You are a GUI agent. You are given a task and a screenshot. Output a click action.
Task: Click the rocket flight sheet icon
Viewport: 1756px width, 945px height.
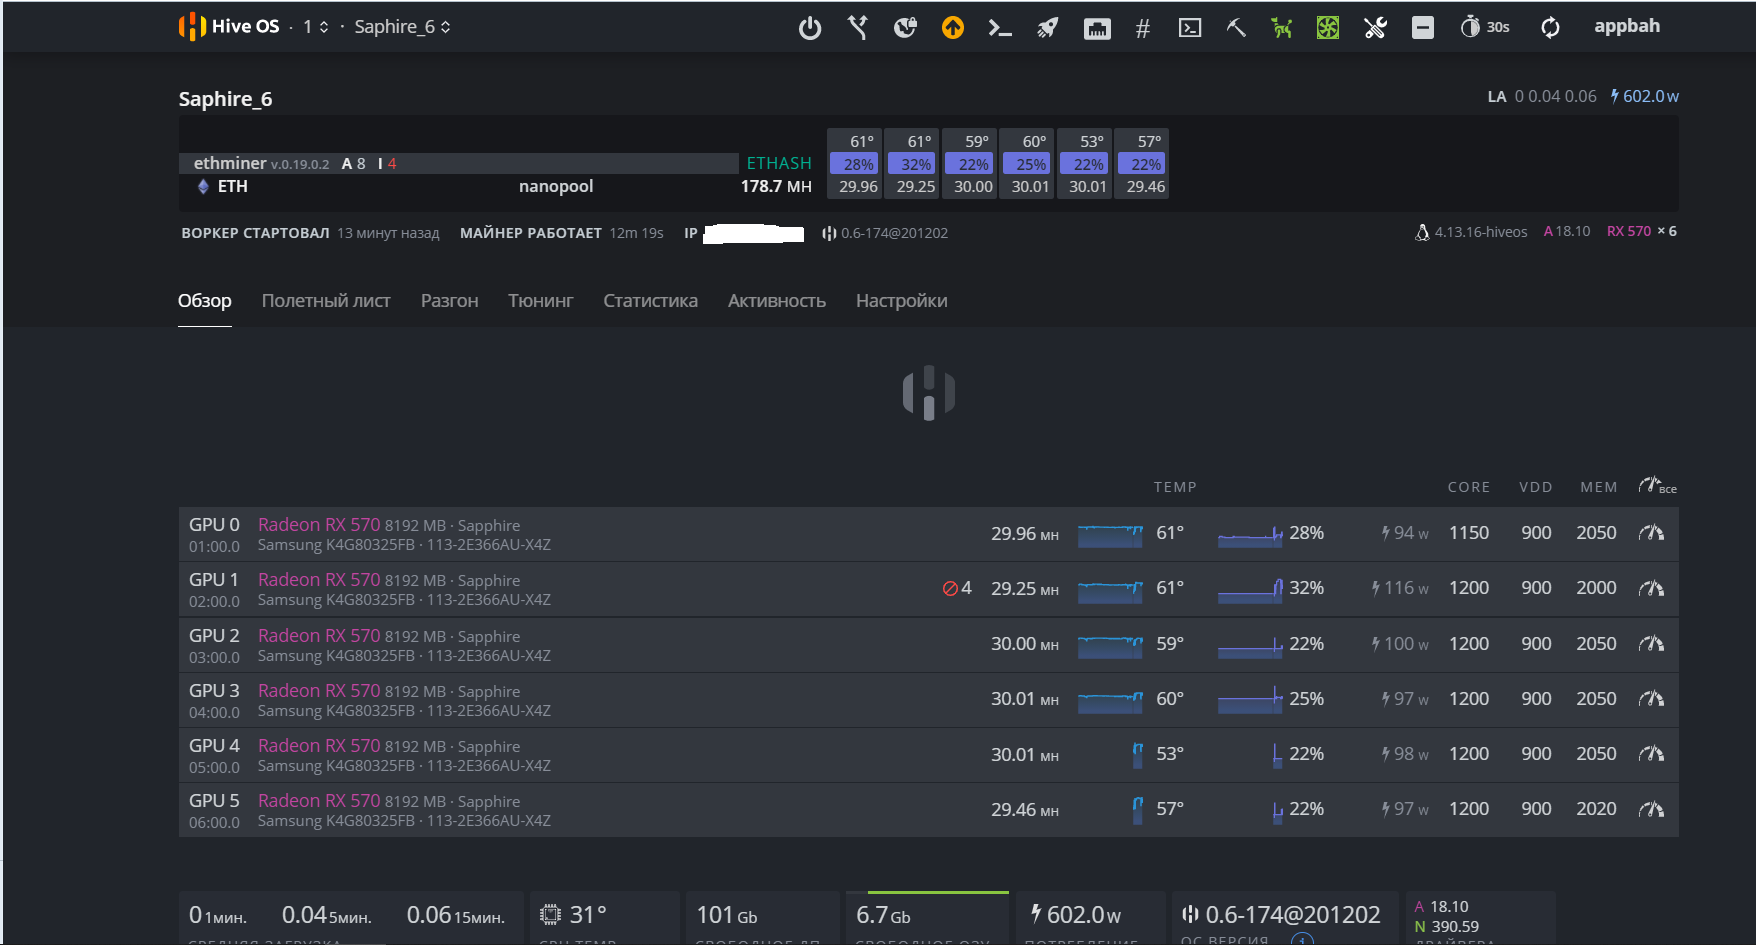point(1047,28)
